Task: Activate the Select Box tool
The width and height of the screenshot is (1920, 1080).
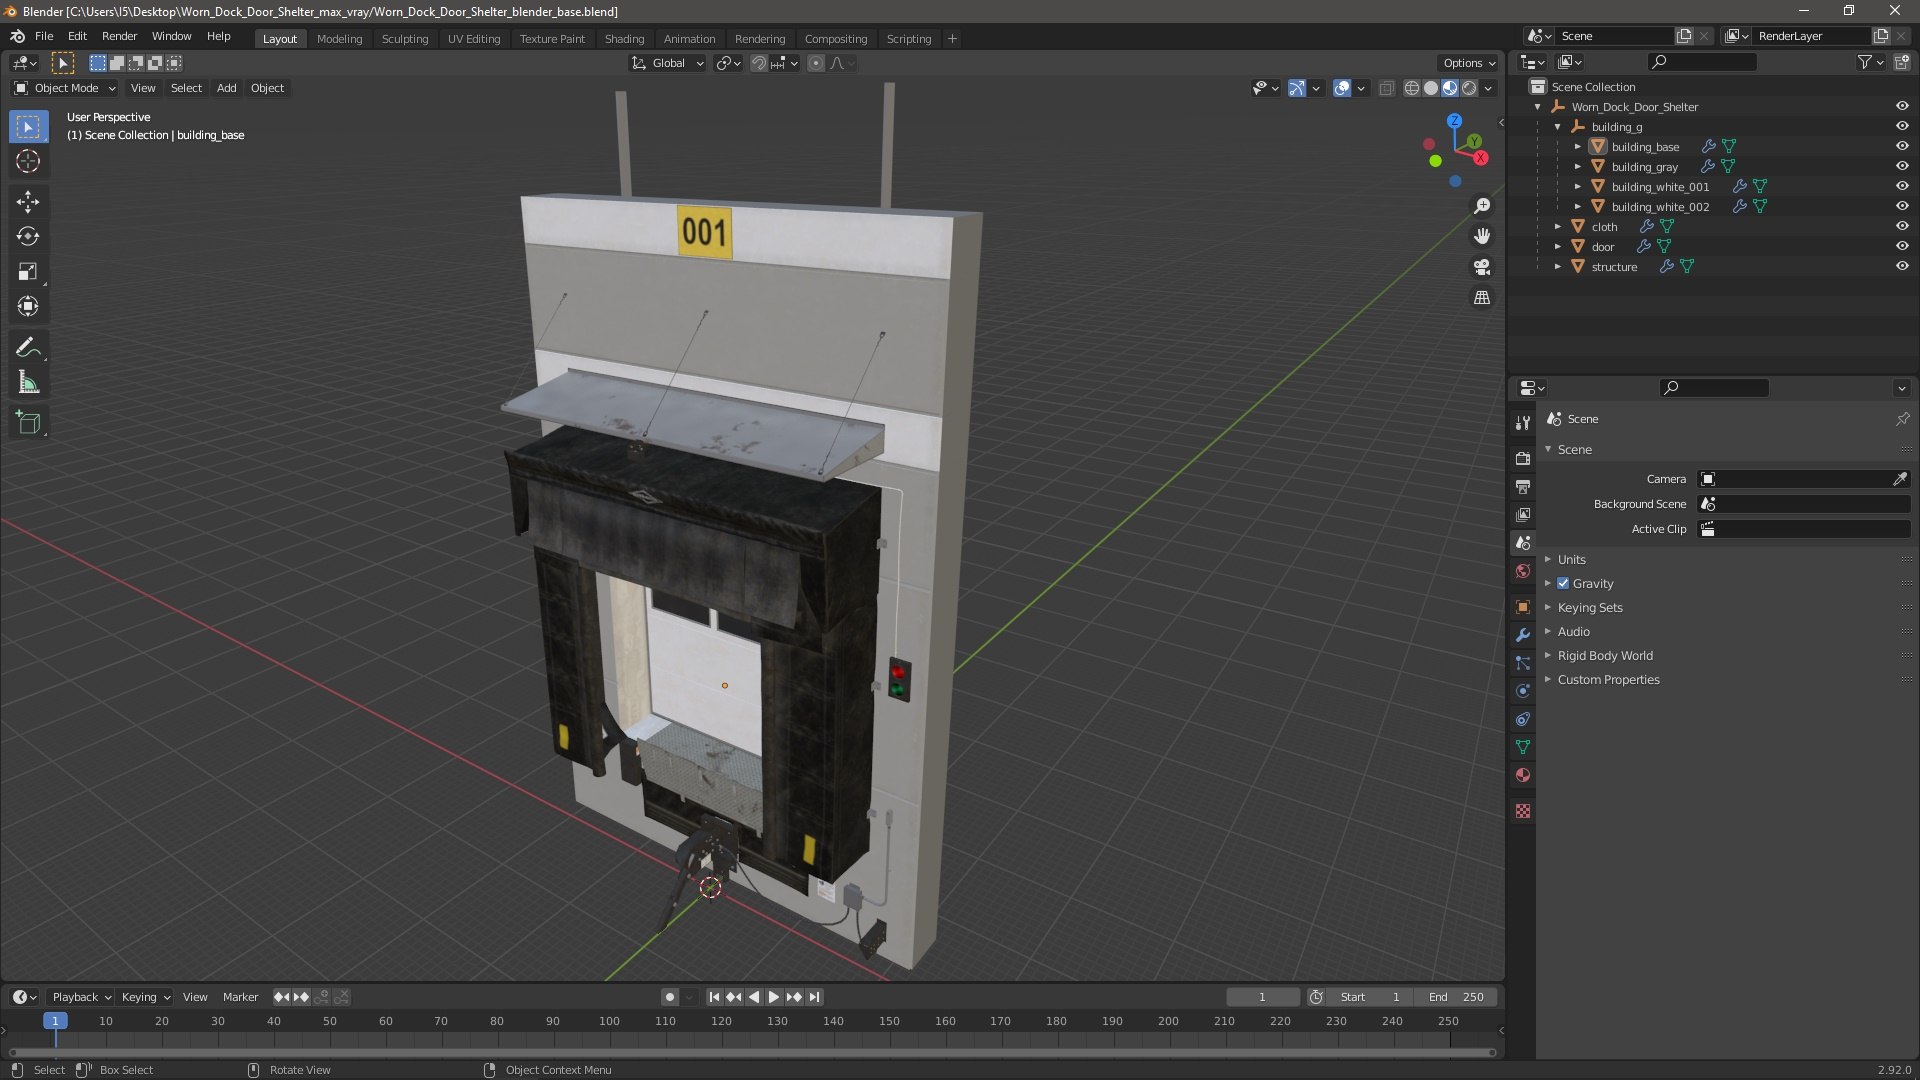Action: [x=28, y=127]
